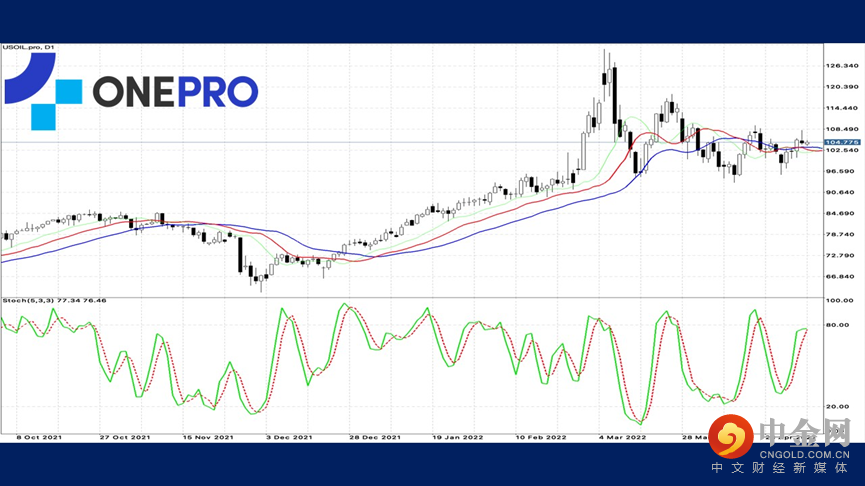Select the USOIL.pro, D1 chart title

28,47
